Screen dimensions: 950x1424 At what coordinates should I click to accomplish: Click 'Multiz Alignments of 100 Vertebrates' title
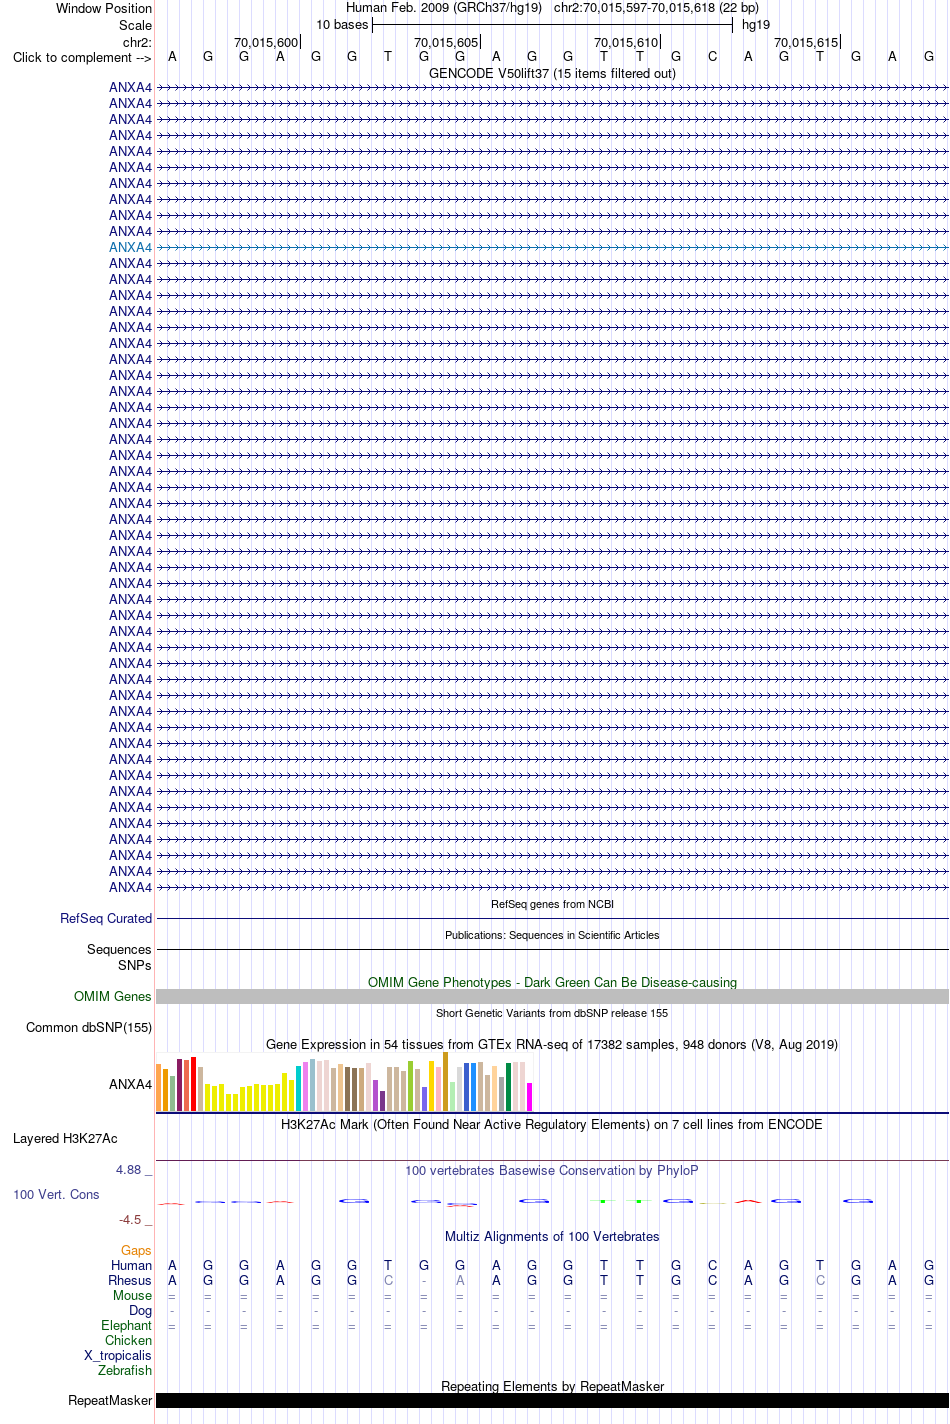(x=552, y=1236)
